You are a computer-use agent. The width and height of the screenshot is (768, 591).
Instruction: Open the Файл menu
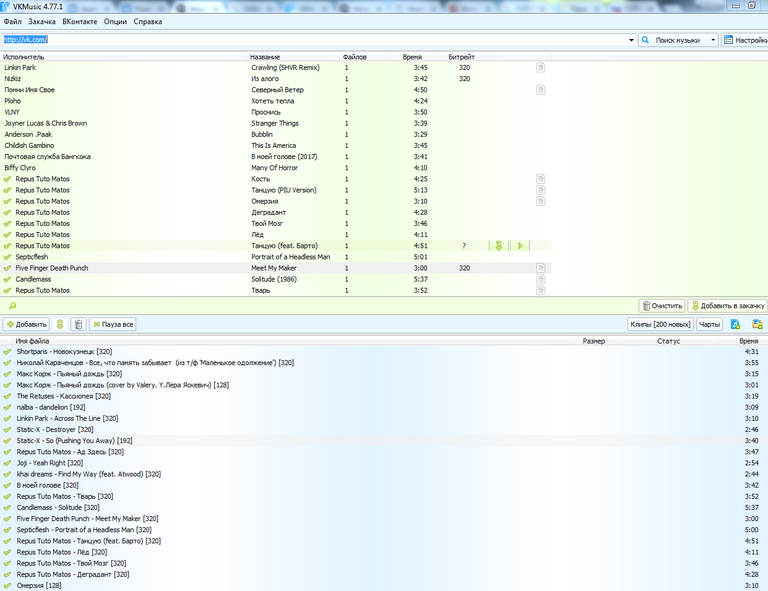coord(13,22)
